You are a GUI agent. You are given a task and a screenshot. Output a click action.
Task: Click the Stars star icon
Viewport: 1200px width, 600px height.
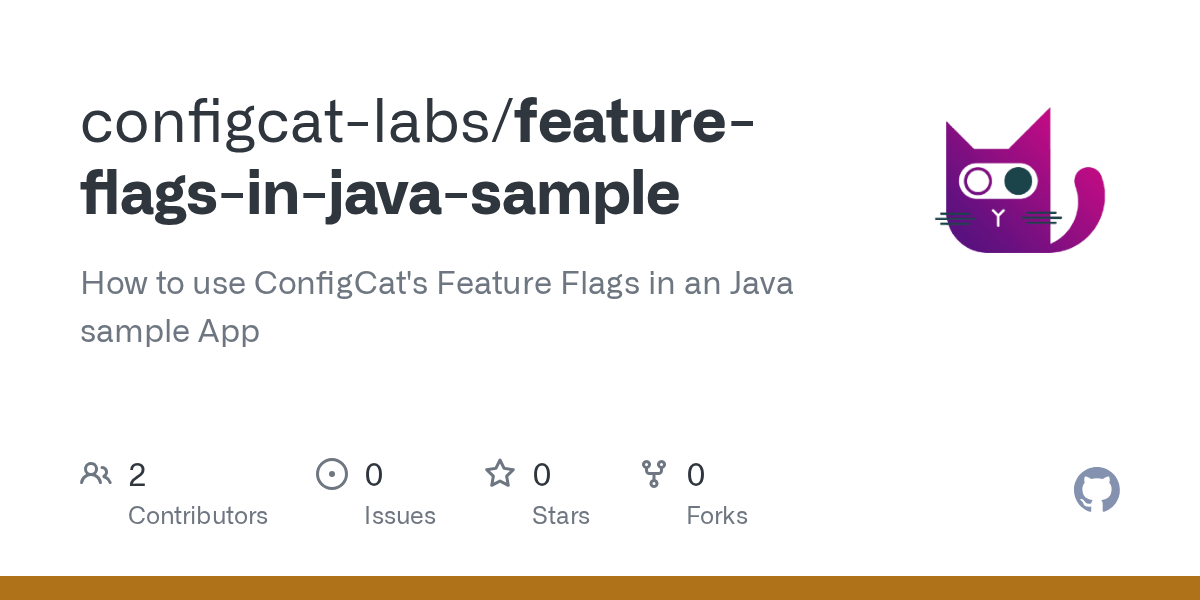tap(500, 473)
